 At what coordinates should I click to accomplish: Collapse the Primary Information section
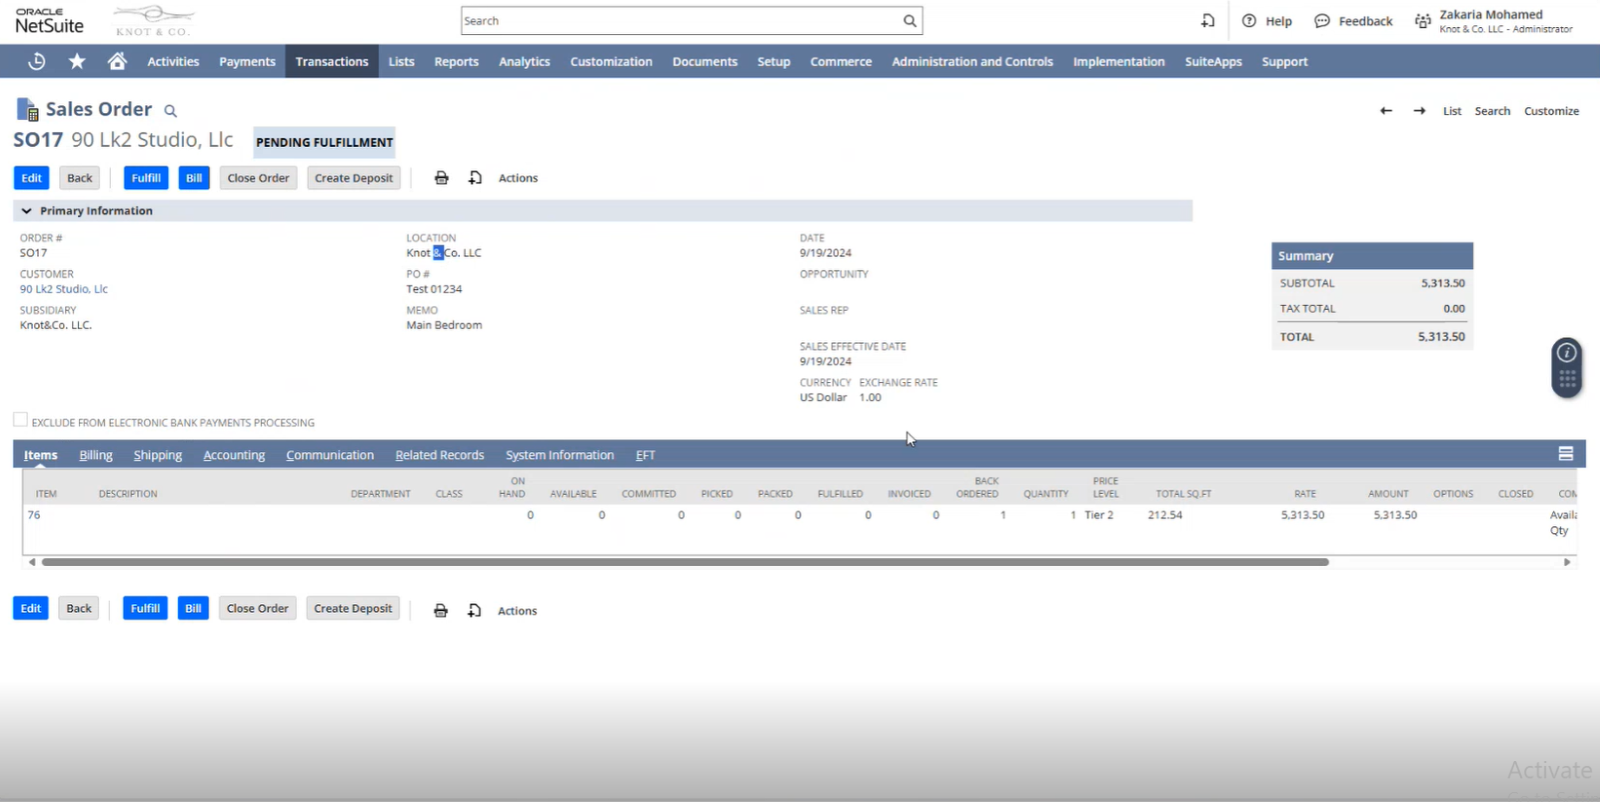[26, 211]
